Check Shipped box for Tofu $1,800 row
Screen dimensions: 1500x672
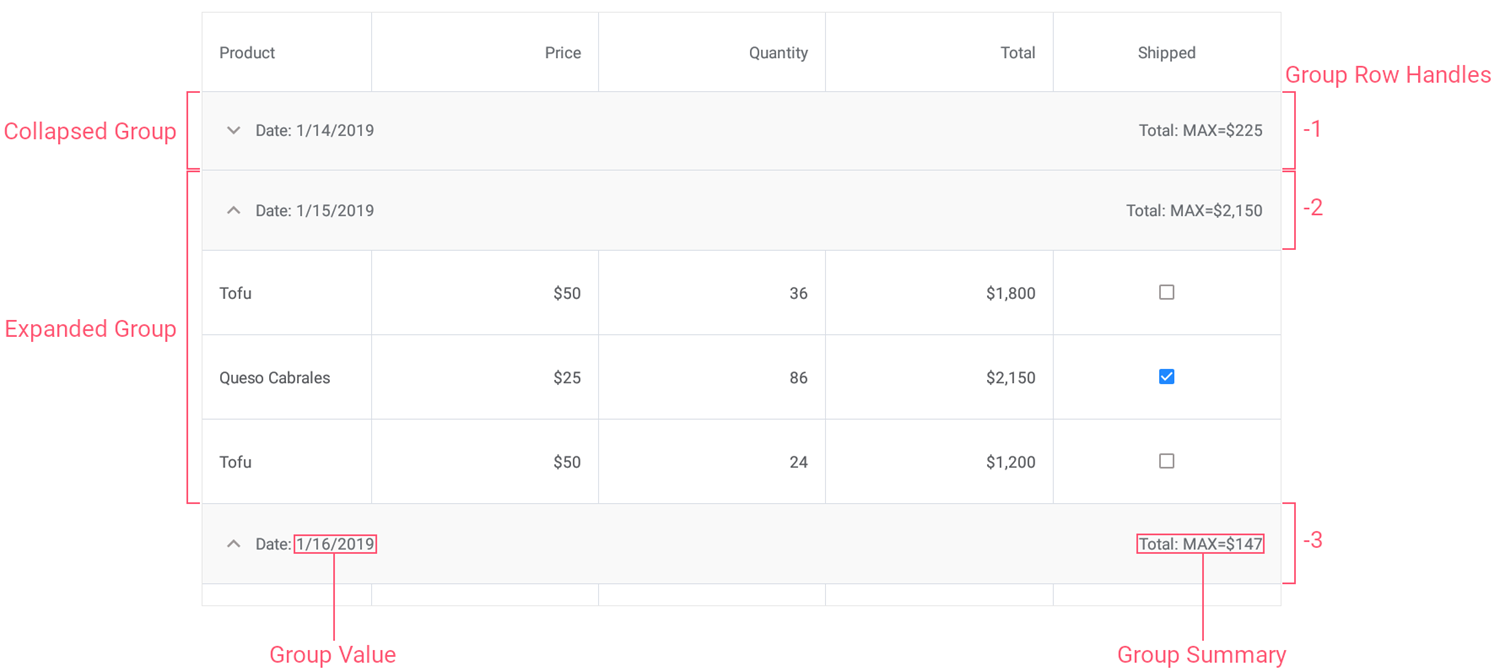tap(1166, 293)
